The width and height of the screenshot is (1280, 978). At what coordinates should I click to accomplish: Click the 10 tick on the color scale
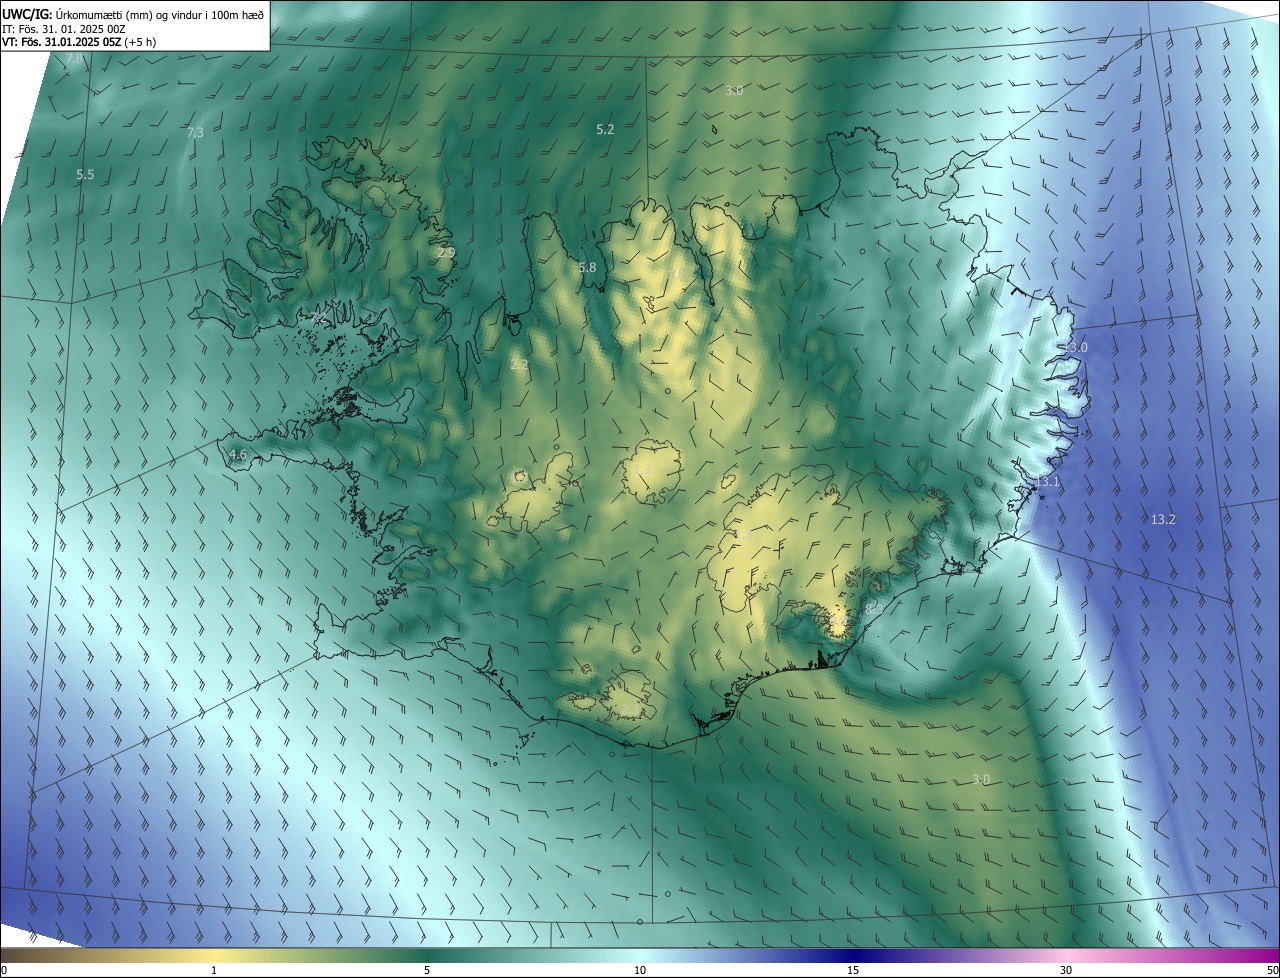[640, 970]
